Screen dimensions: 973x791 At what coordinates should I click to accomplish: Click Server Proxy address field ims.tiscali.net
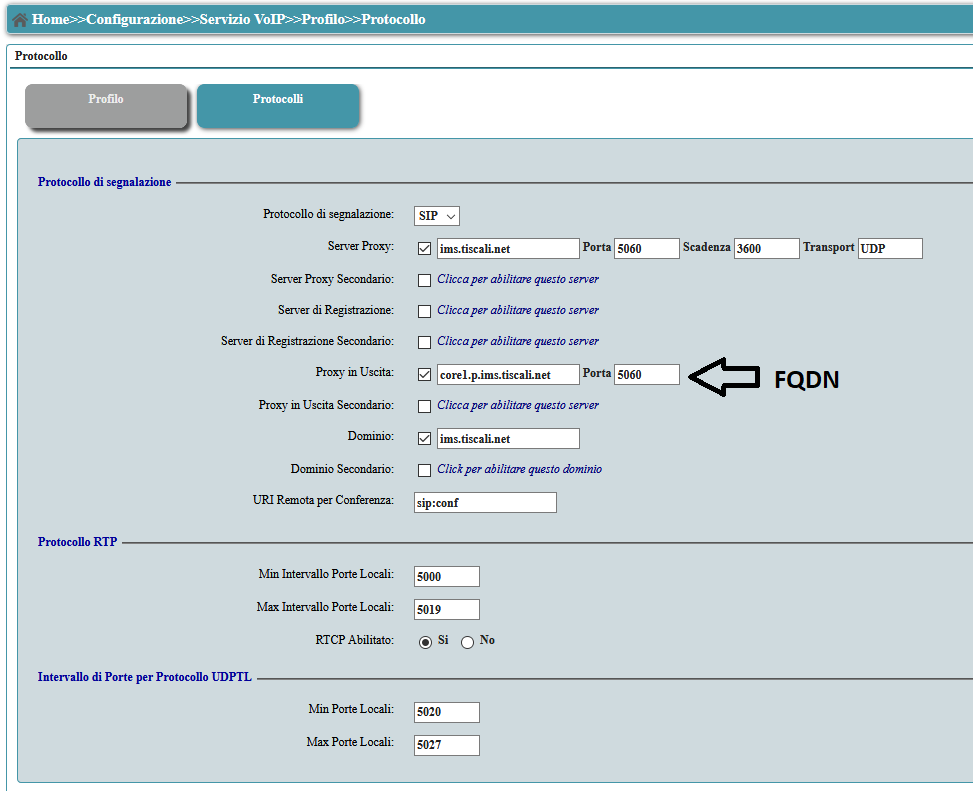(x=508, y=249)
